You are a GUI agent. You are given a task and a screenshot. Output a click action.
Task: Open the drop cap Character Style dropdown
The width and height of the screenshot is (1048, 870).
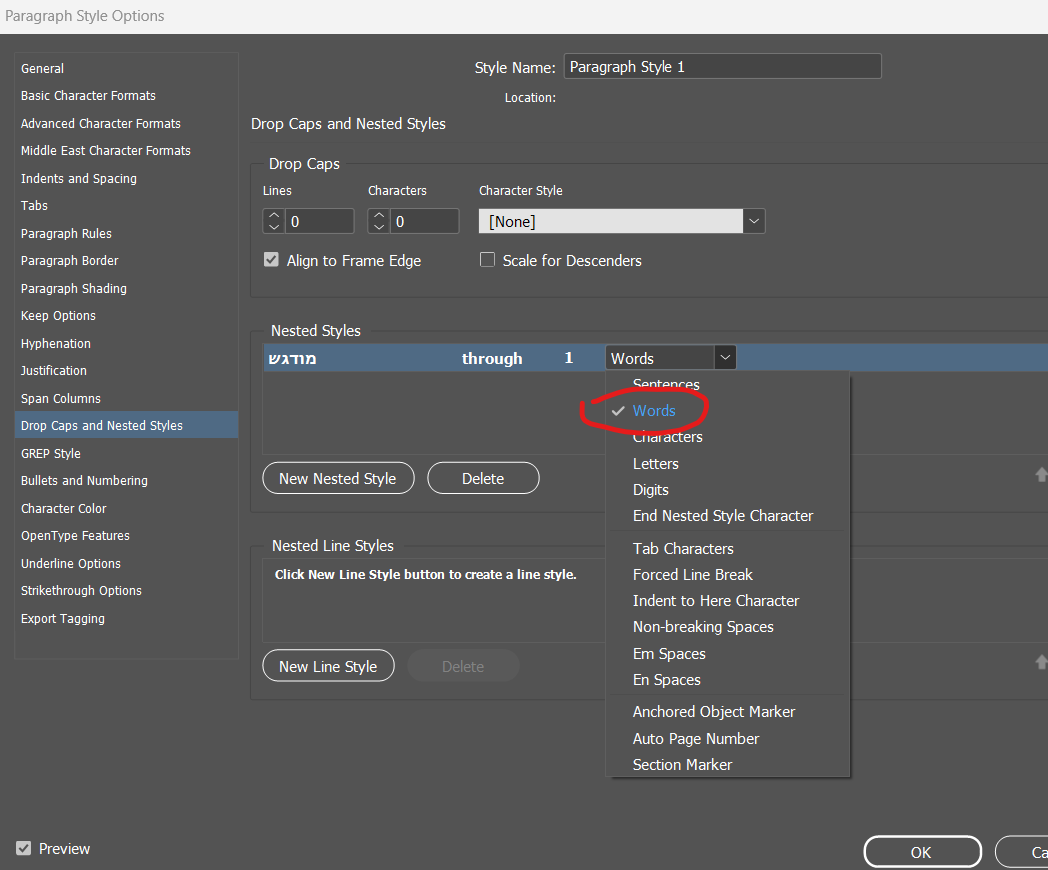(x=754, y=221)
